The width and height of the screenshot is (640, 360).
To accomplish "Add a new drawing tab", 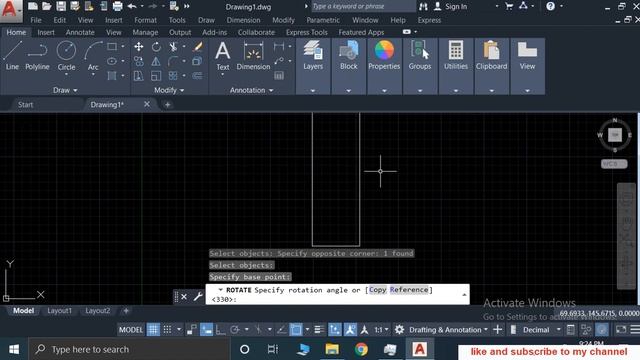I will tap(167, 105).
